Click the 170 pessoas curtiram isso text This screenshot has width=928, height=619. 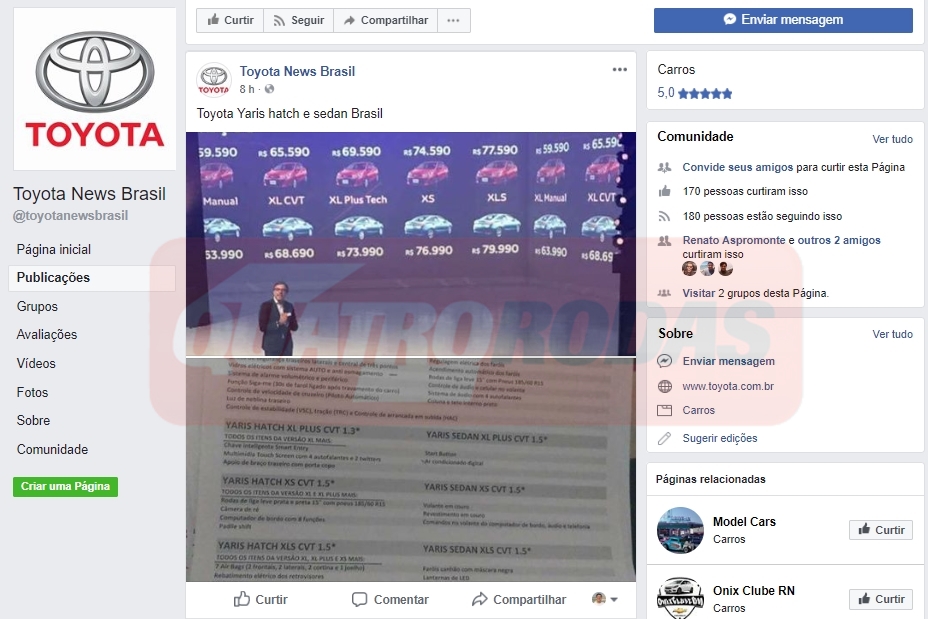click(x=745, y=191)
